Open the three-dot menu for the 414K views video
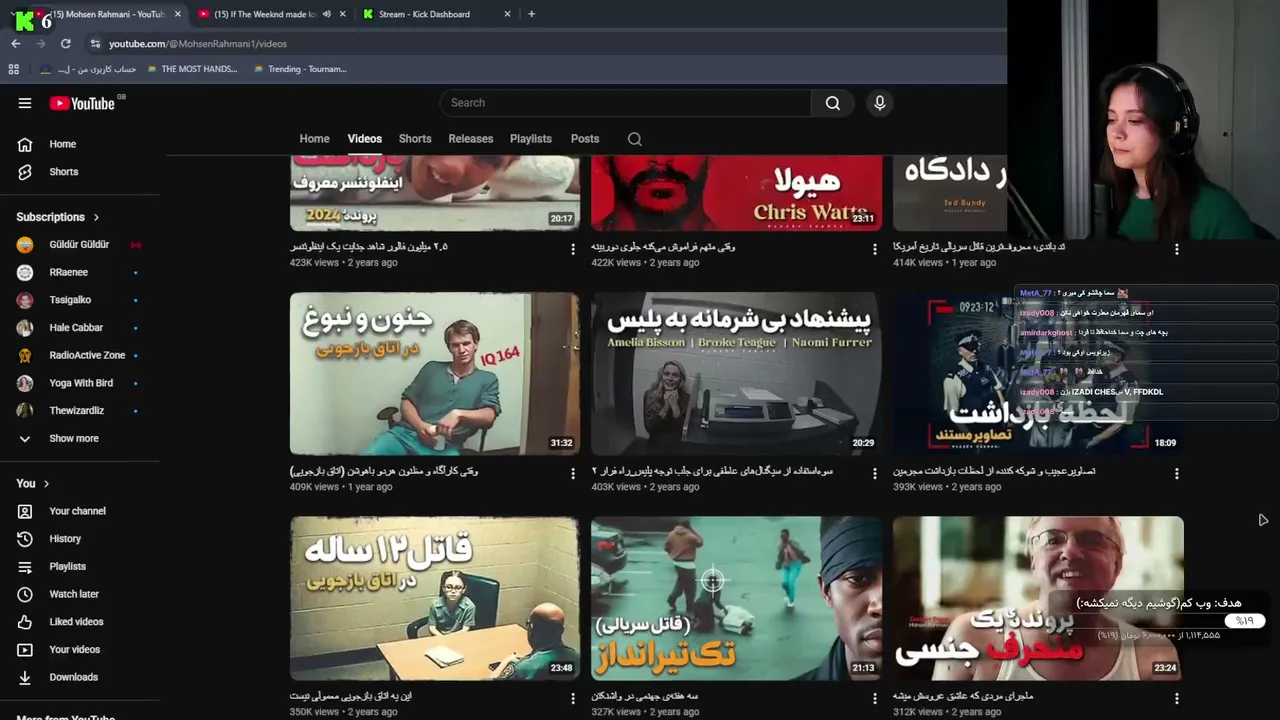The image size is (1280, 720). (x=1176, y=249)
